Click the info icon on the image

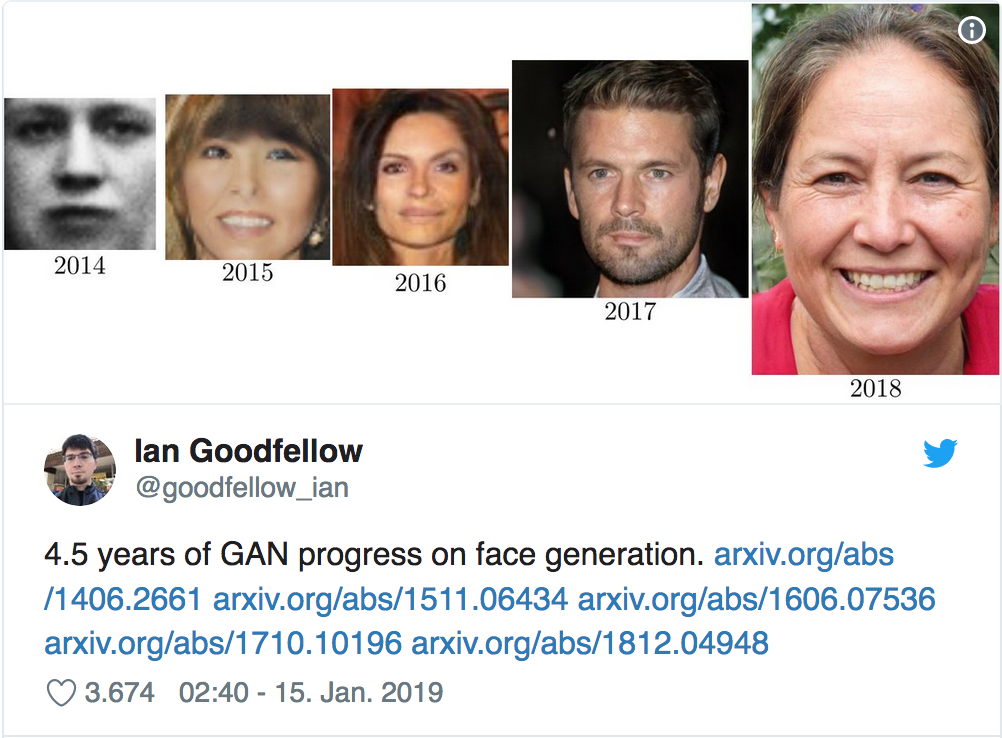[971, 31]
